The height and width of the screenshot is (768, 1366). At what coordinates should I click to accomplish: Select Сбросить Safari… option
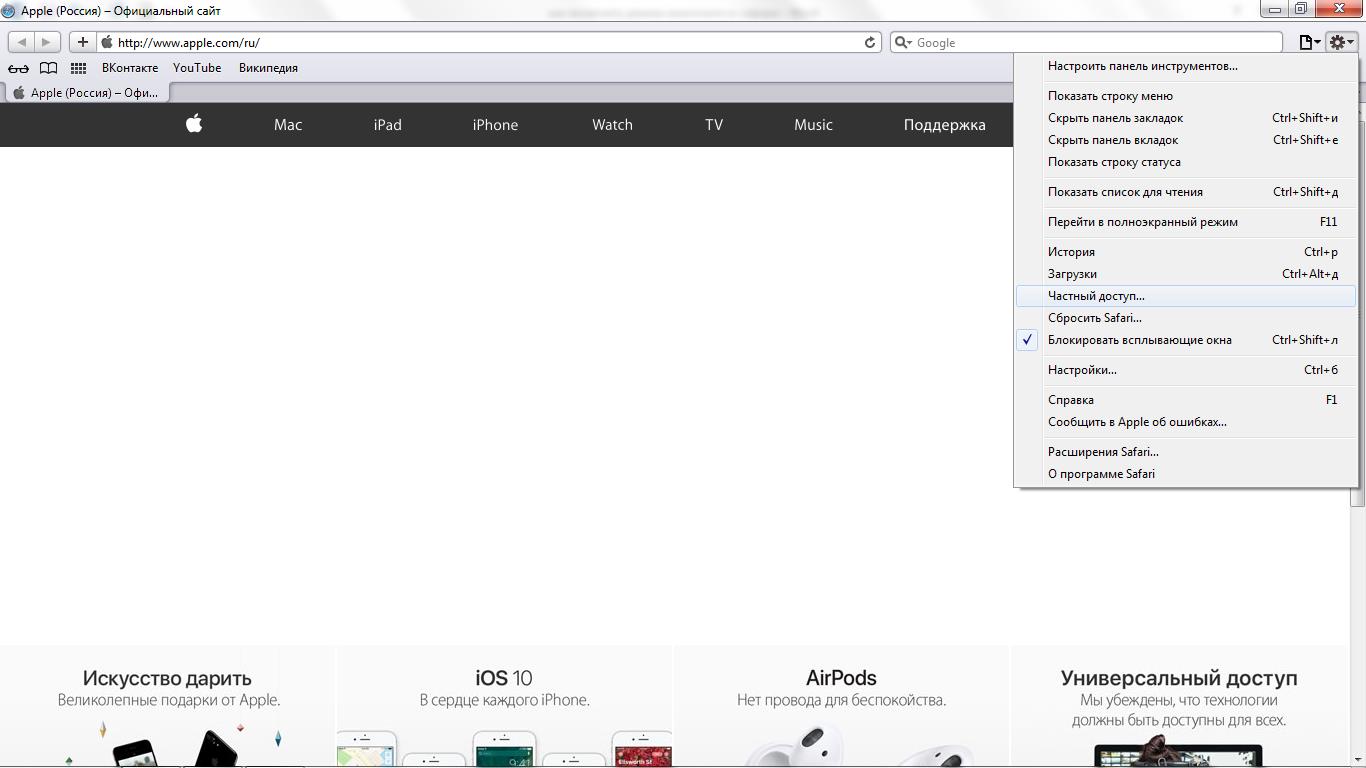click(1186, 318)
